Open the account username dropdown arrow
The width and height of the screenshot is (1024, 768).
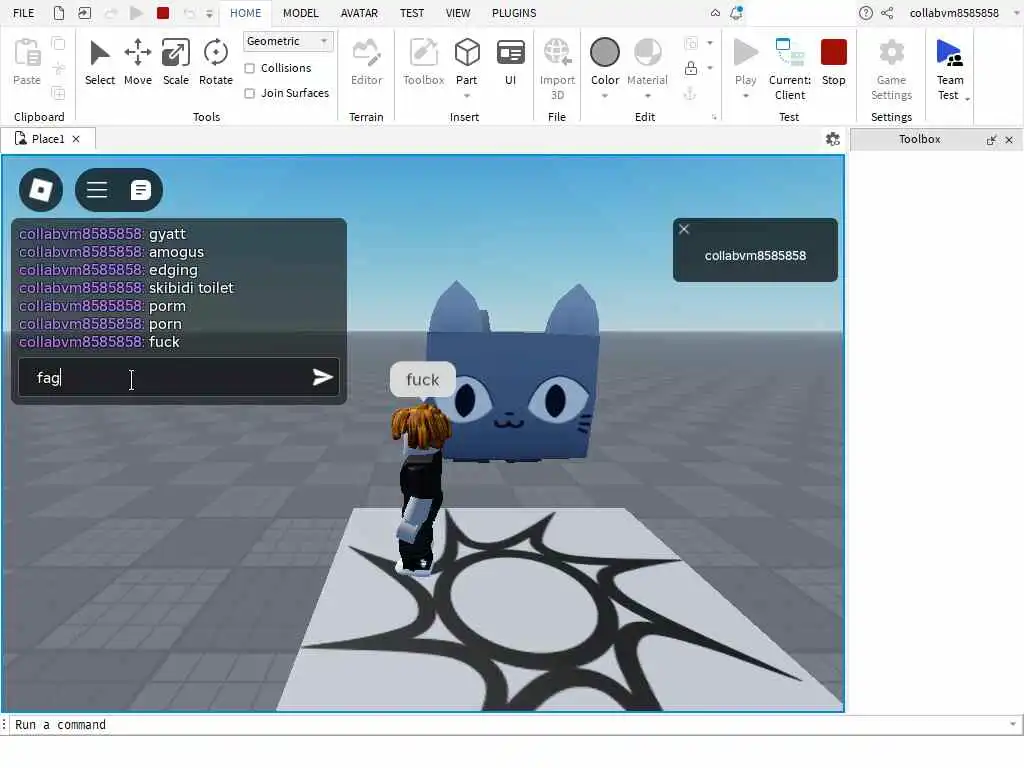coord(1016,13)
